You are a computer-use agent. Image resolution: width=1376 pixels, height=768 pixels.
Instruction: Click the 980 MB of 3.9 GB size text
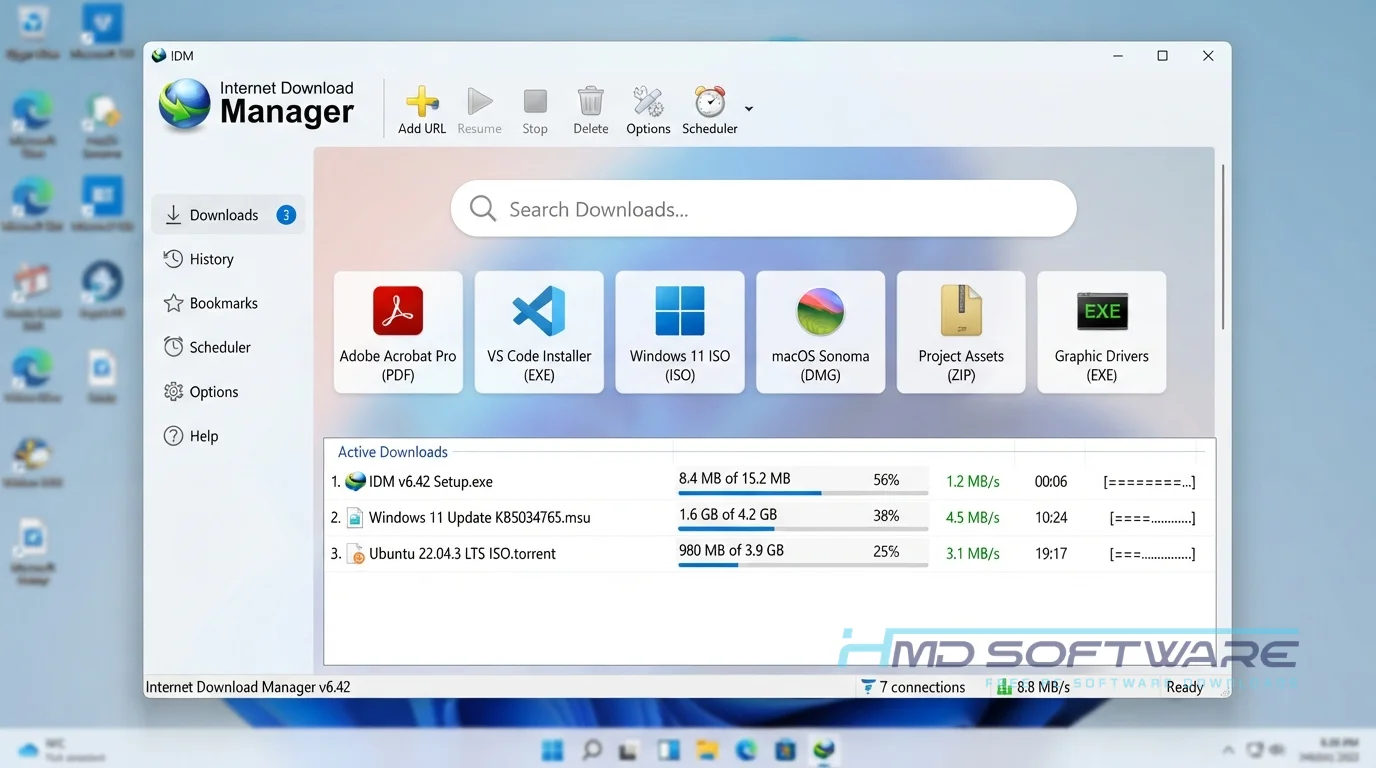pos(731,550)
